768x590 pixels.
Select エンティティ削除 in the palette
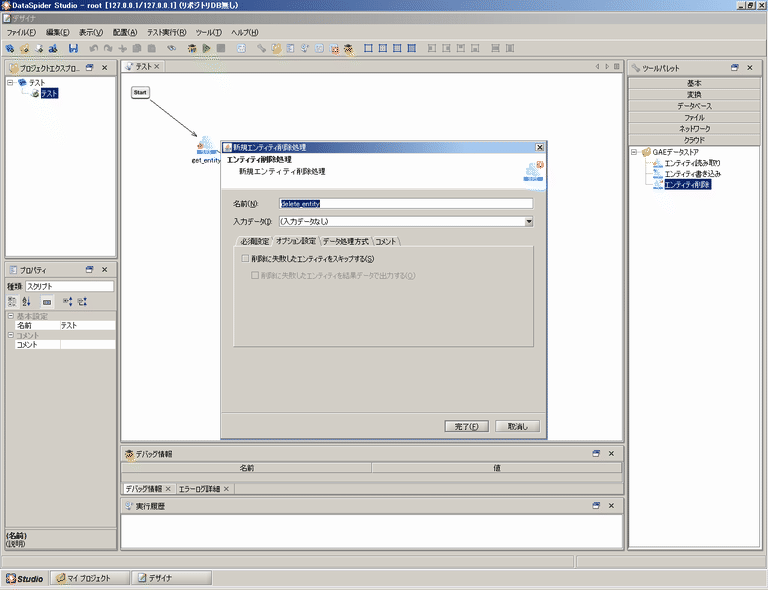point(687,185)
